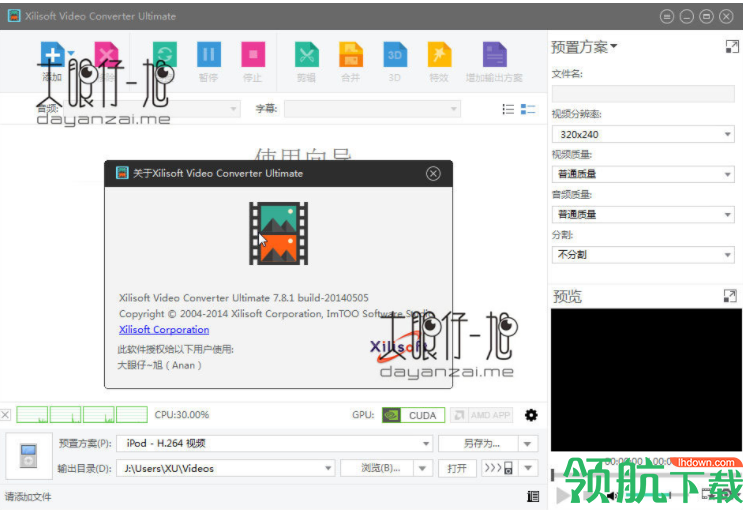Open the gear settings icon

(531, 415)
